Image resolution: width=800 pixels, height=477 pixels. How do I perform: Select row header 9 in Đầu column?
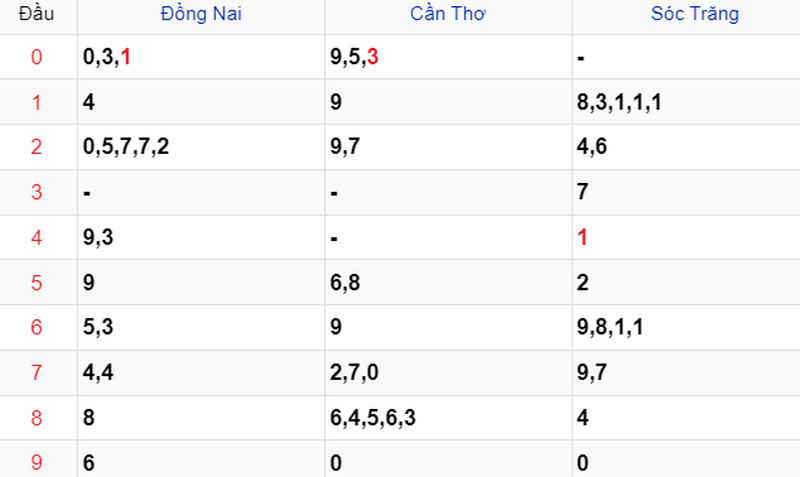click(36, 462)
